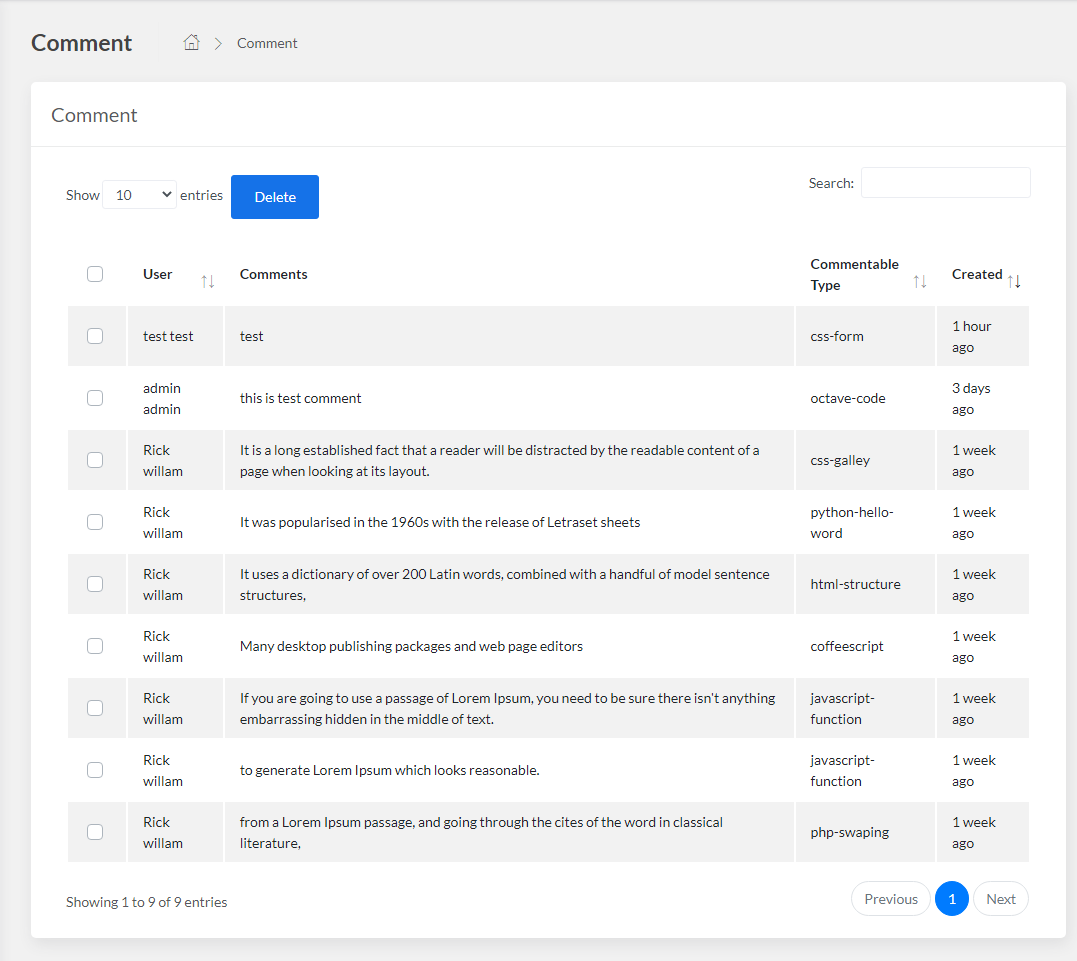Sort by Commentable Type column arrows
Screen dimensions: 1077x961
click(x=920, y=282)
